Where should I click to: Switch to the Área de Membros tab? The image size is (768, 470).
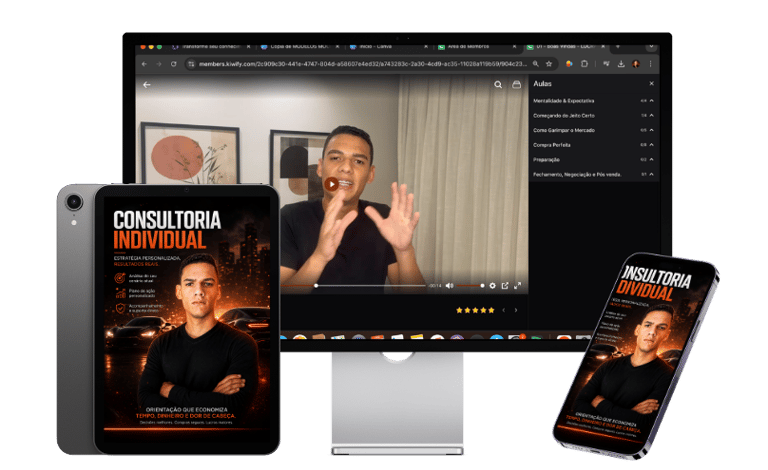[477, 47]
